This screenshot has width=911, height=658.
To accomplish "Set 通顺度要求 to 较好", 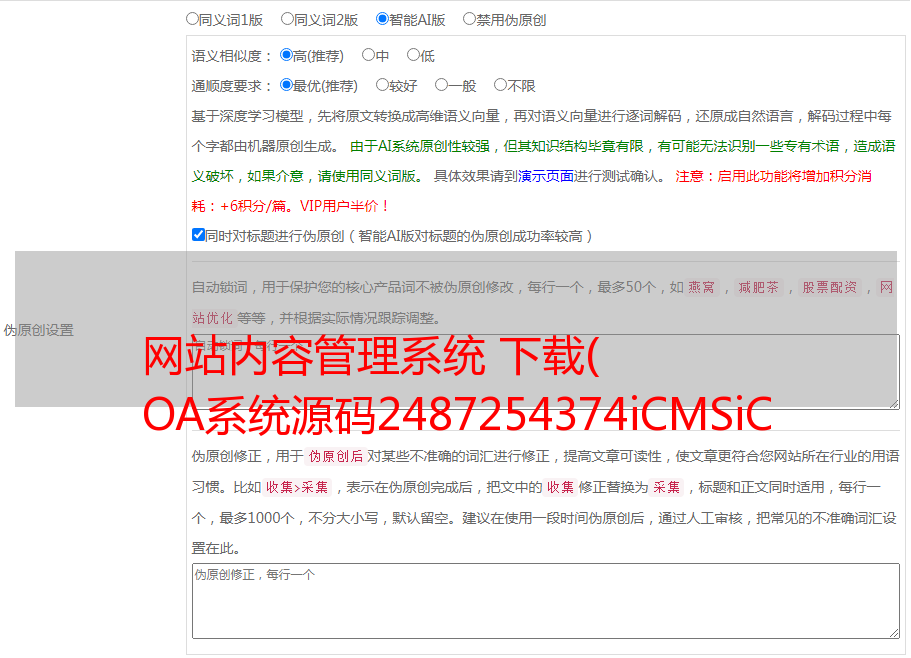I will [382, 85].
